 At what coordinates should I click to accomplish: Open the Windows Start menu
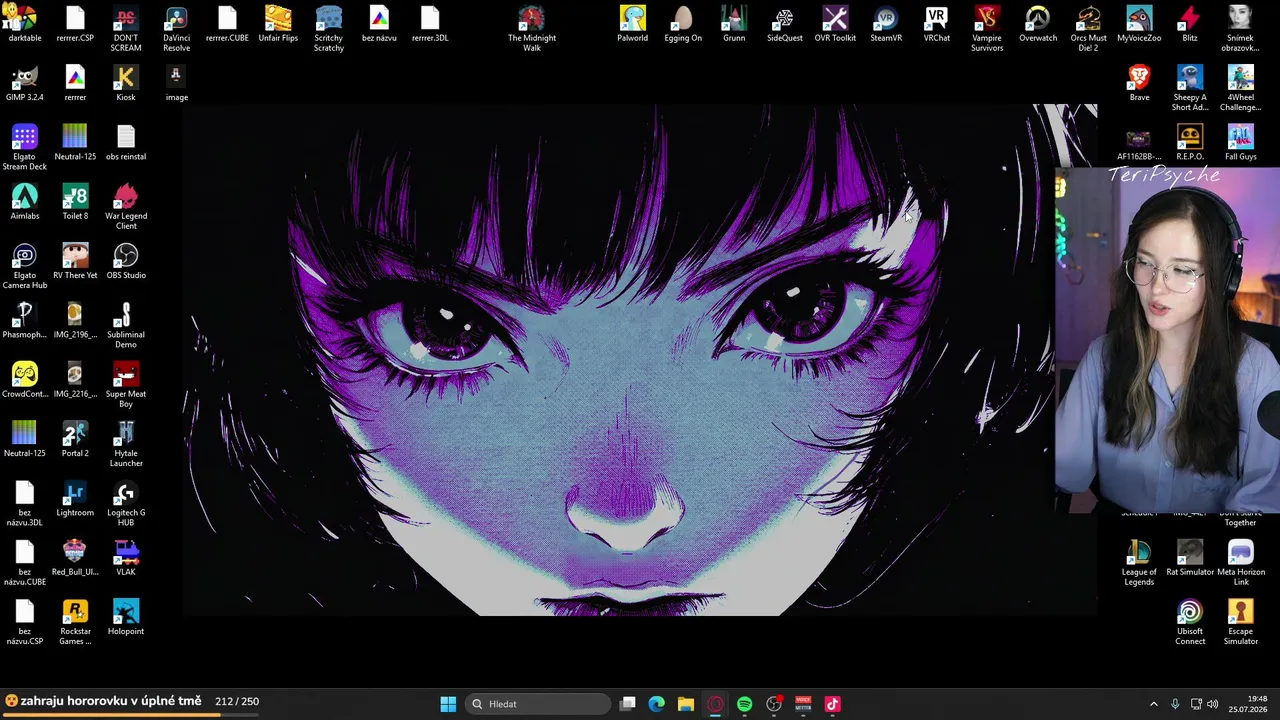pos(448,704)
